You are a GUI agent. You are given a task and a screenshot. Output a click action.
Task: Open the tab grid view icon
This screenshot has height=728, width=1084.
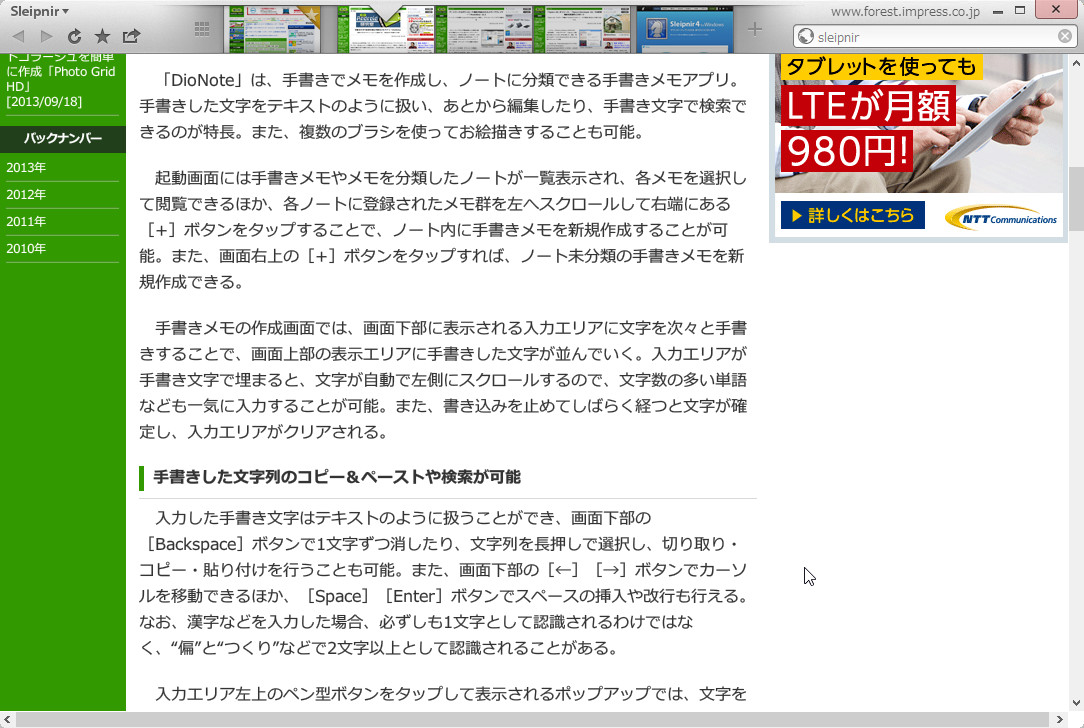200,28
